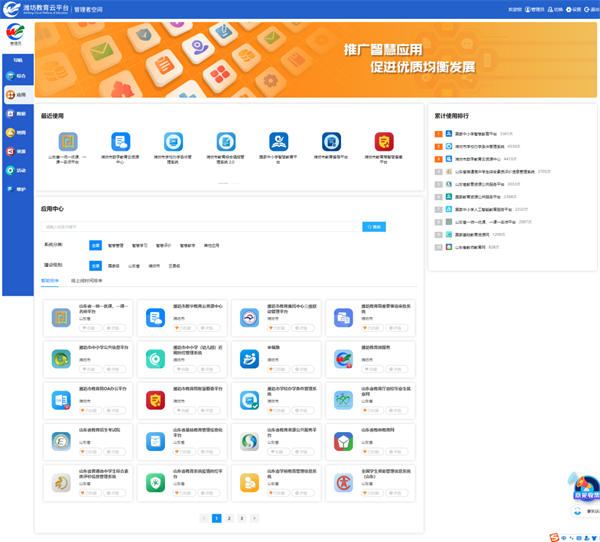Toggle favorite on 山东省教育招生考试院 card

tap(90, 452)
